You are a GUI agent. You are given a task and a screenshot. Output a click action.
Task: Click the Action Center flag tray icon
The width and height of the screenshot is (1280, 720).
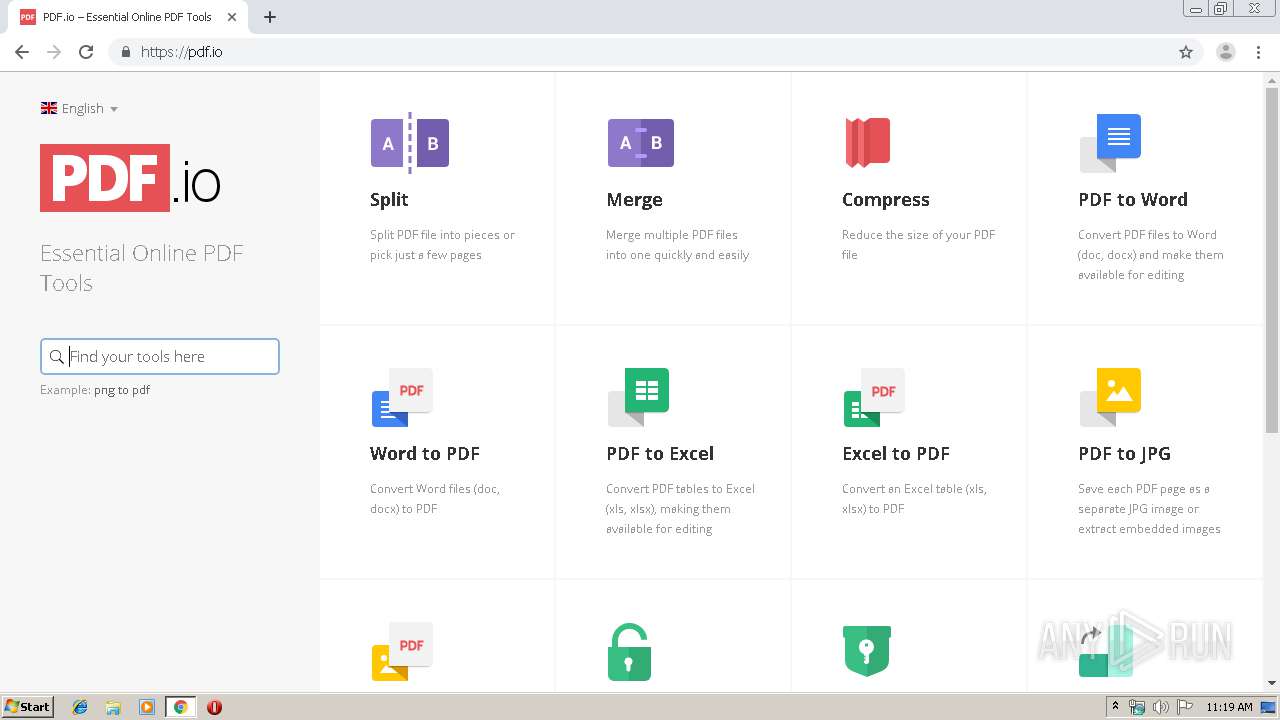[x=1185, y=707]
